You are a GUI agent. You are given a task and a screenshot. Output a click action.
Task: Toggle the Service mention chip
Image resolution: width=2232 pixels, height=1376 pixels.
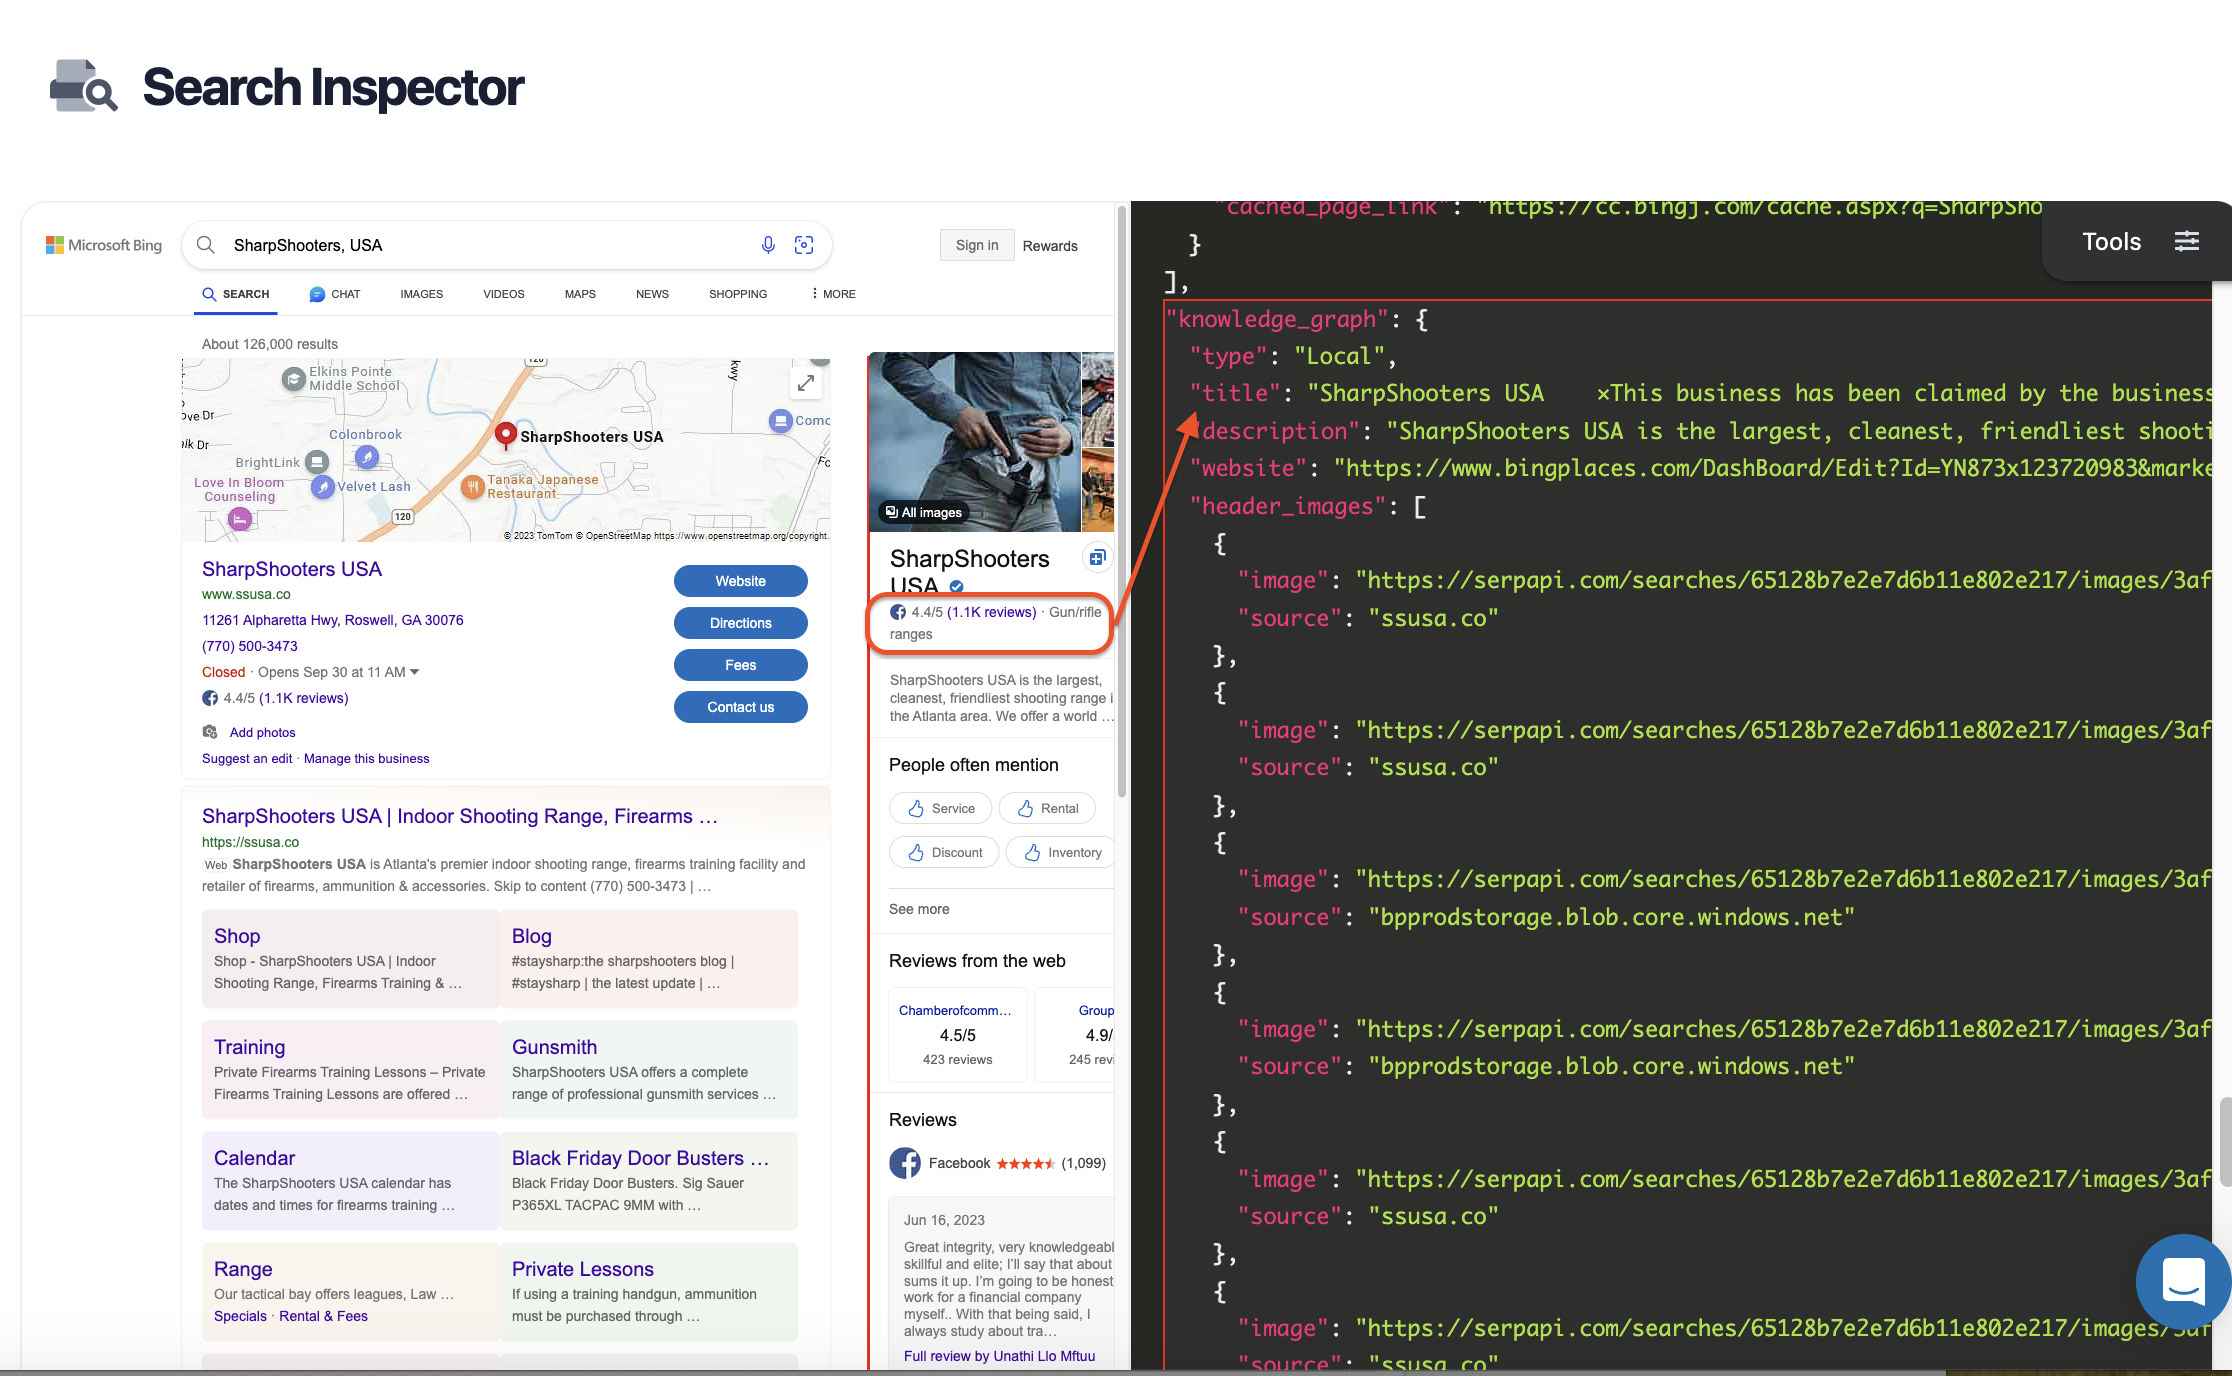[939, 808]
